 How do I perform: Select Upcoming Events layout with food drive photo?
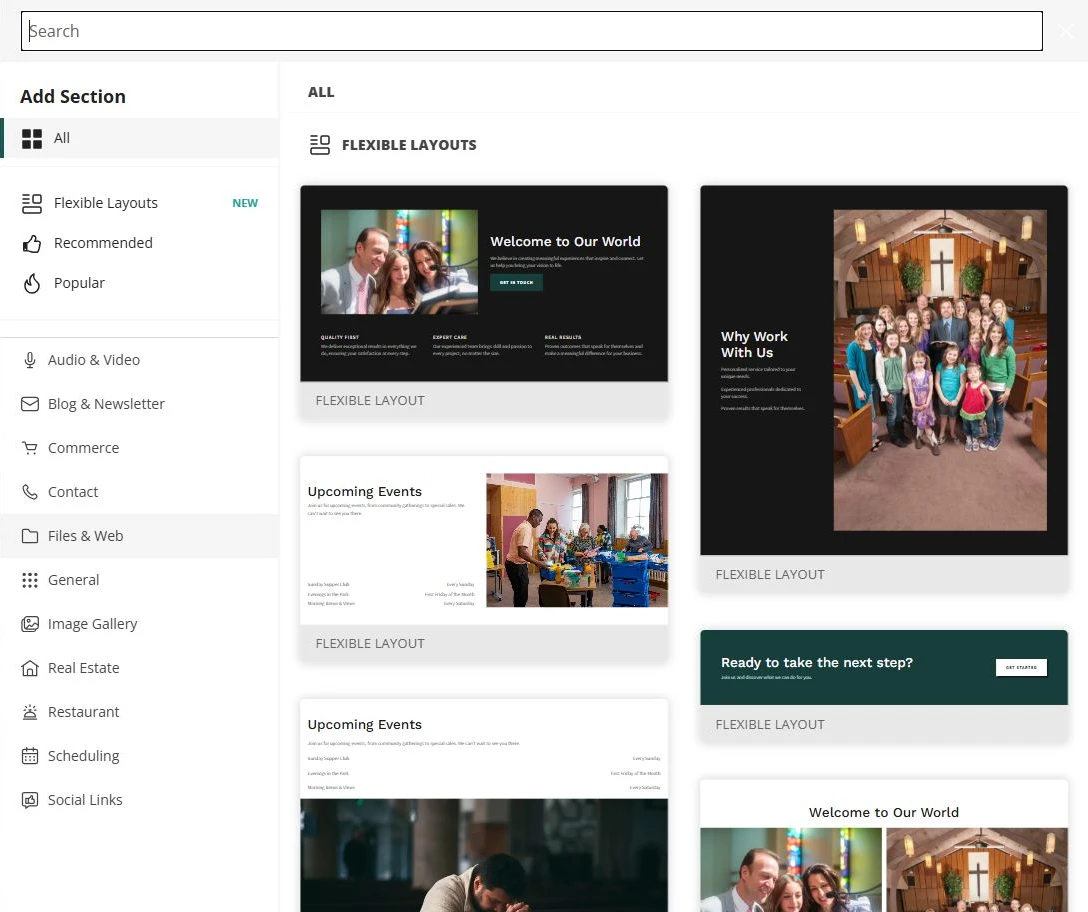pos(484,559)
